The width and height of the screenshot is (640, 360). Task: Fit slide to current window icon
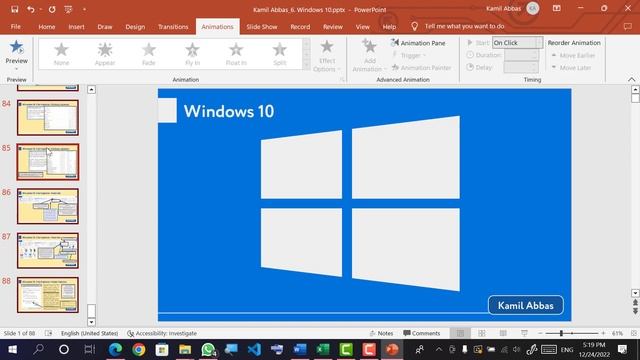click(x=633, y=333)
